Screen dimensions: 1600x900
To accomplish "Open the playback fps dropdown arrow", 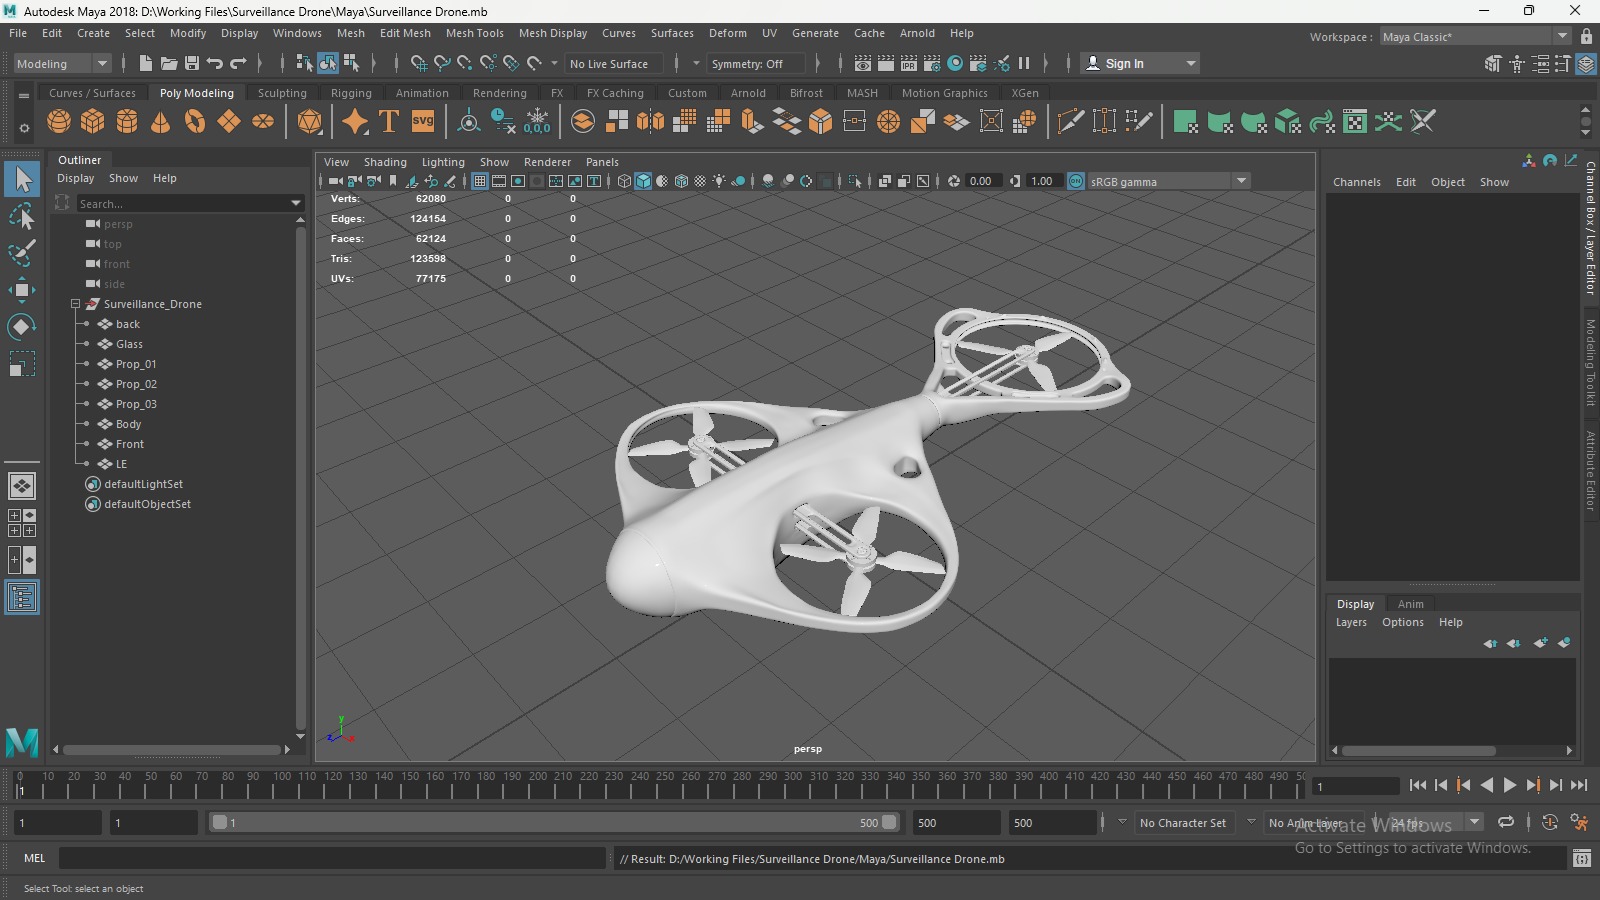I will pos(1474,822).
